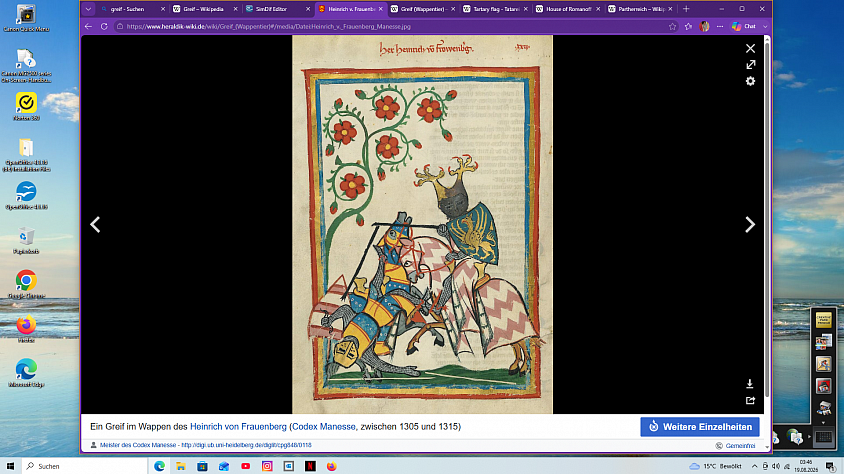Expand the tab actions dropdown

point(88,9)
